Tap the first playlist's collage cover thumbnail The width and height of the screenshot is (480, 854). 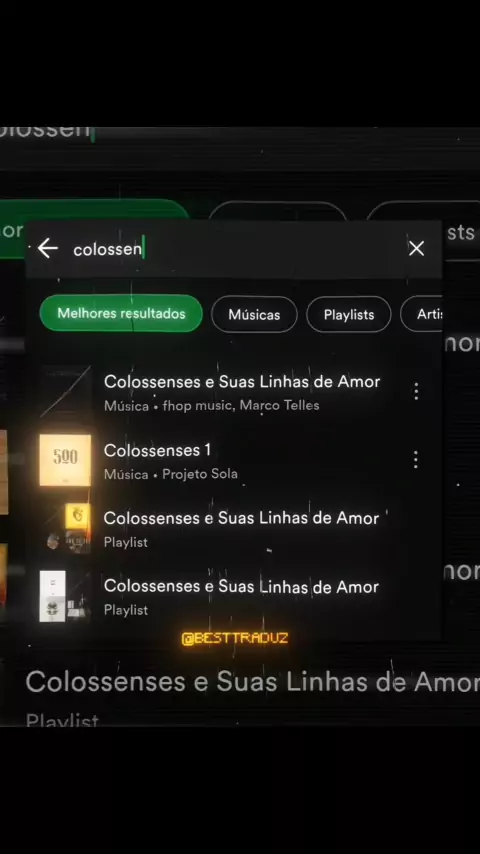(65, 528)
